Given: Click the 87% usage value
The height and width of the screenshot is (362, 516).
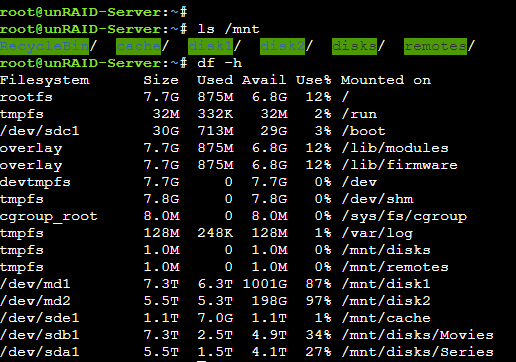Looking at the screenshot, I should (319, 284).
